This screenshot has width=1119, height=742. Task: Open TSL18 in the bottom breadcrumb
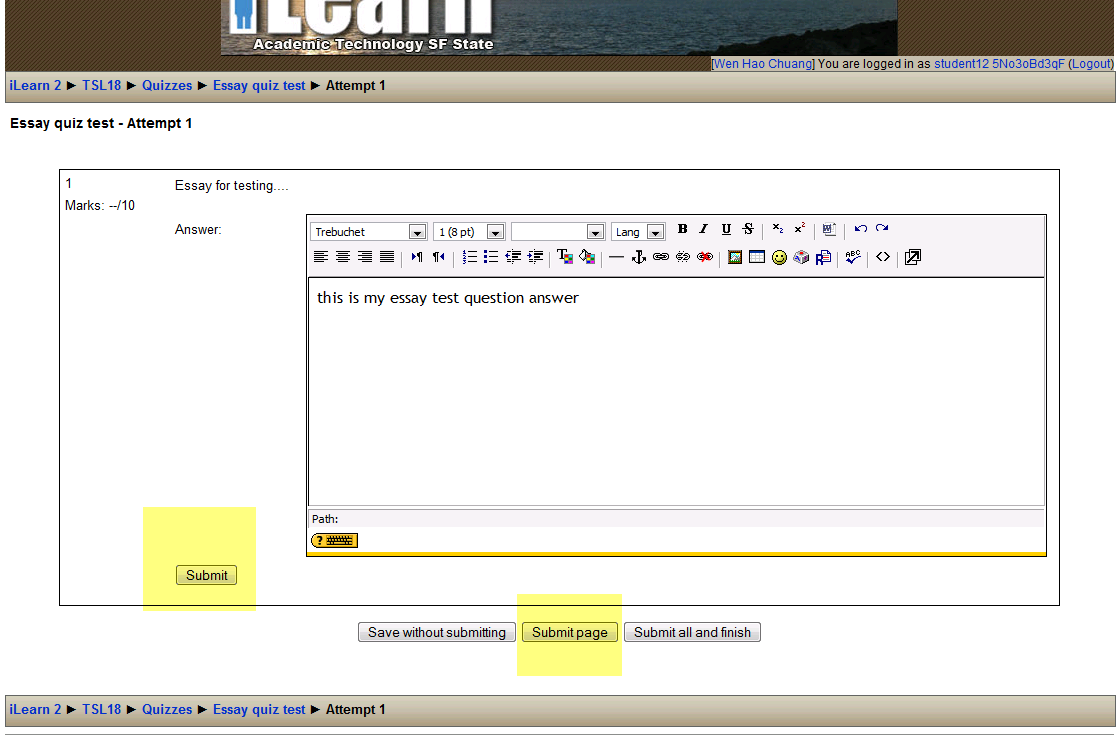tap(101, 710)
